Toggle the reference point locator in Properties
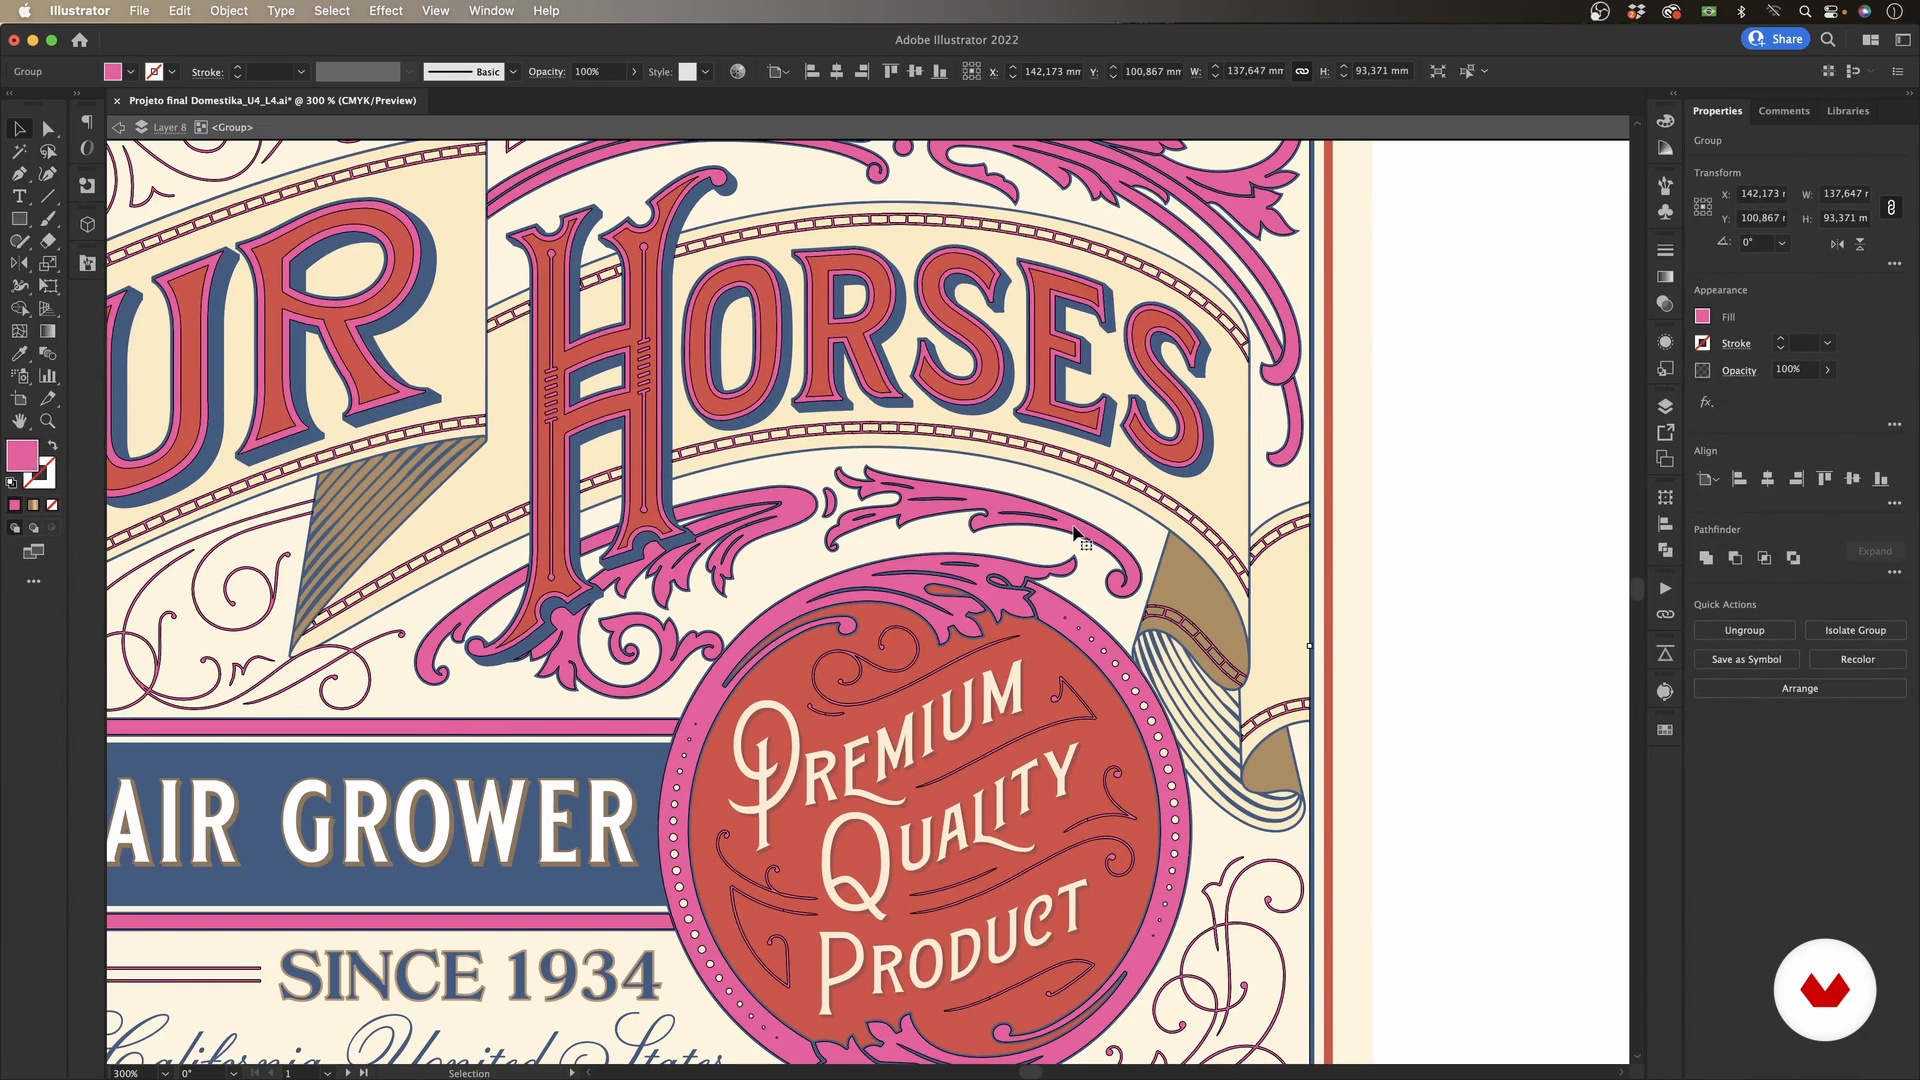Image resolution: width=1920 pixels, height=1080 pixels. pos(1703,207)
